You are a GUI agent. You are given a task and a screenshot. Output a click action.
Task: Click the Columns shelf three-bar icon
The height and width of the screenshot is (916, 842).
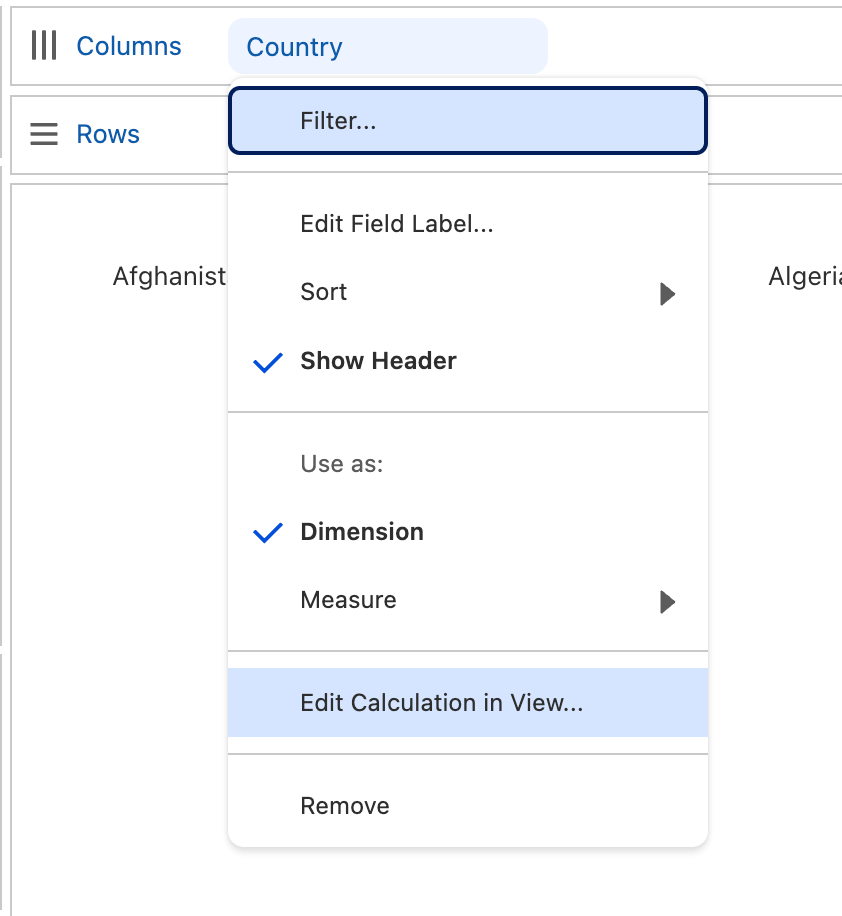tap(43, 46)
